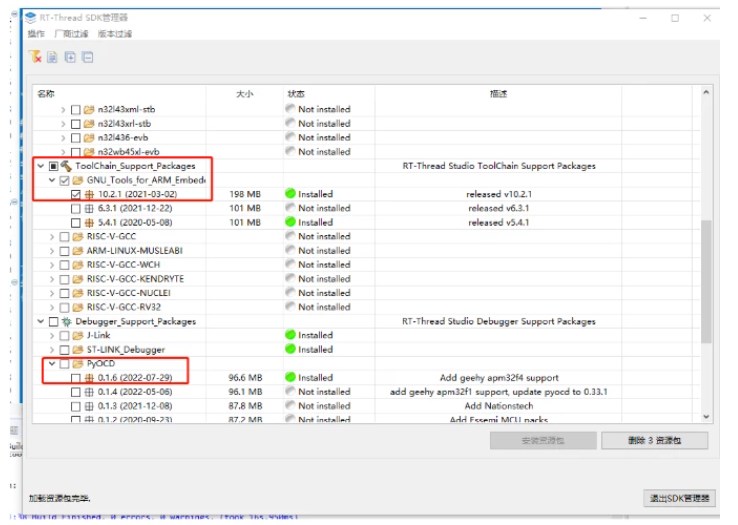Uncheck the 10.2.1 (2021-03-02) checkbox

click(76, 194)
